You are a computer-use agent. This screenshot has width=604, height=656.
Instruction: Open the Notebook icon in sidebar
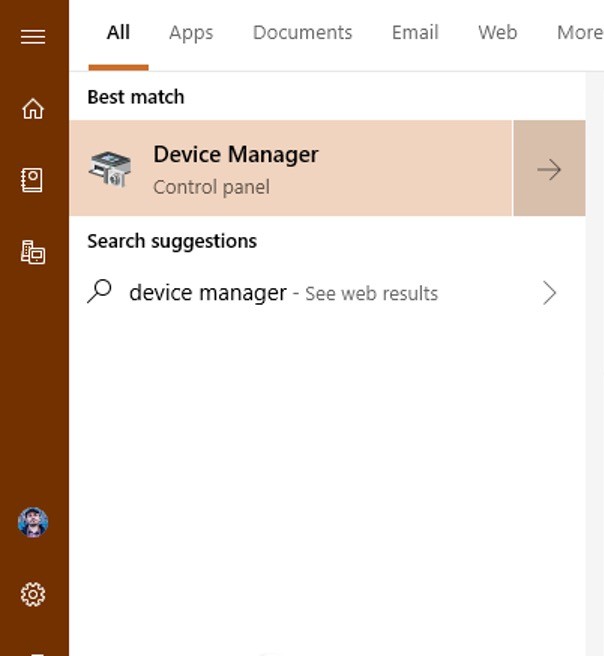[x=32, y=180]
